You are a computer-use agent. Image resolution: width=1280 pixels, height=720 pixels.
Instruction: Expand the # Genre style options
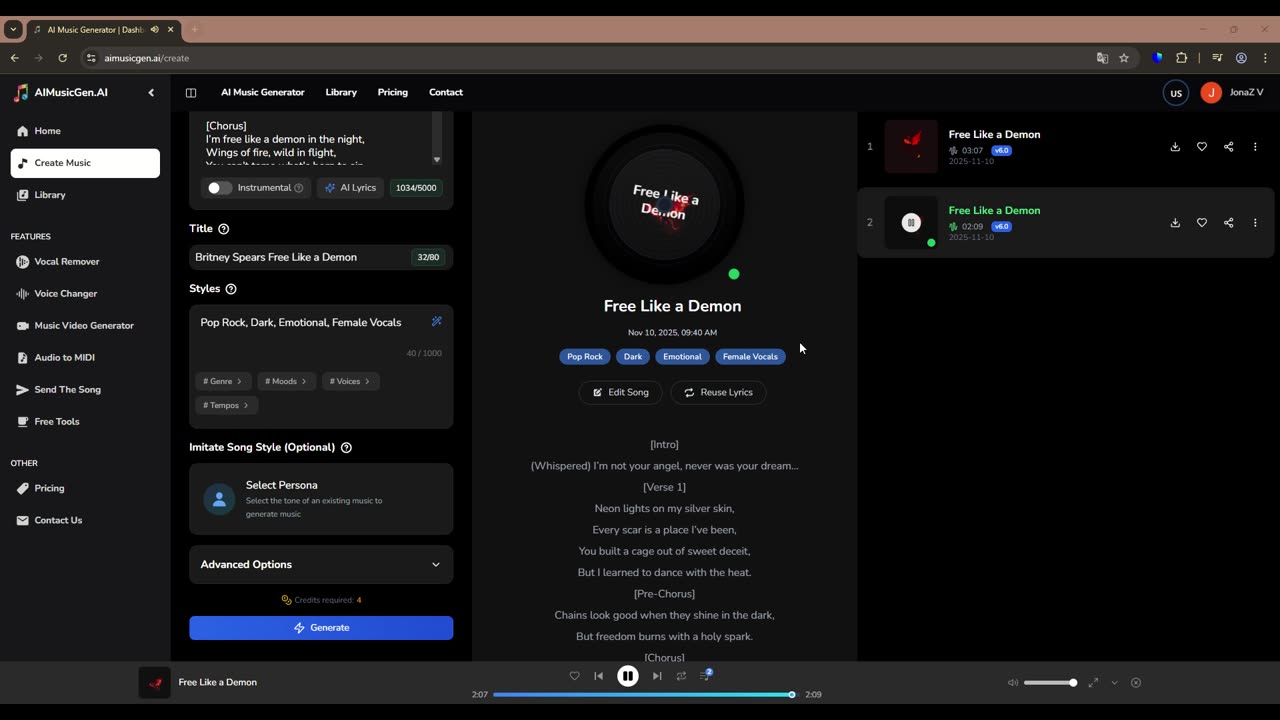[x=222, y=381]
